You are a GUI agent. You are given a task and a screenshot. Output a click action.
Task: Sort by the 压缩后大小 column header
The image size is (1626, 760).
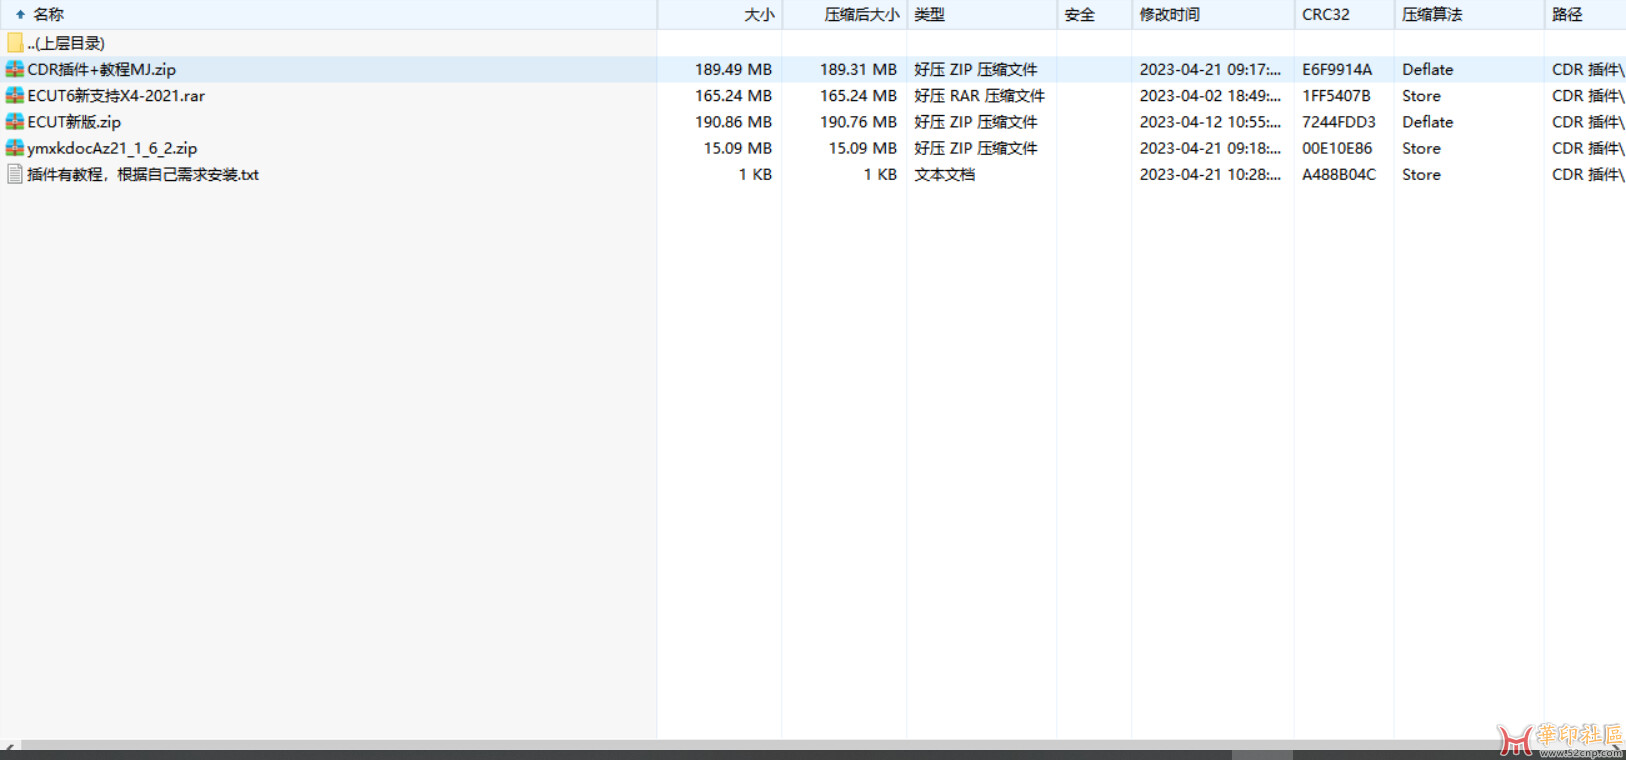coord(844,14)
